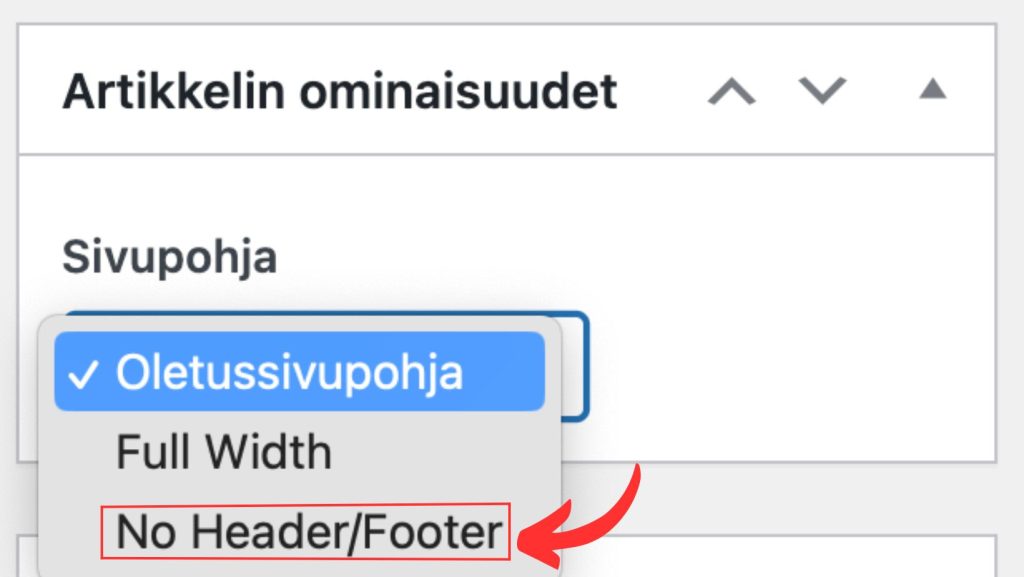Pick the Oletussivupohja option
1024x577 pixels.
(289, 372)
